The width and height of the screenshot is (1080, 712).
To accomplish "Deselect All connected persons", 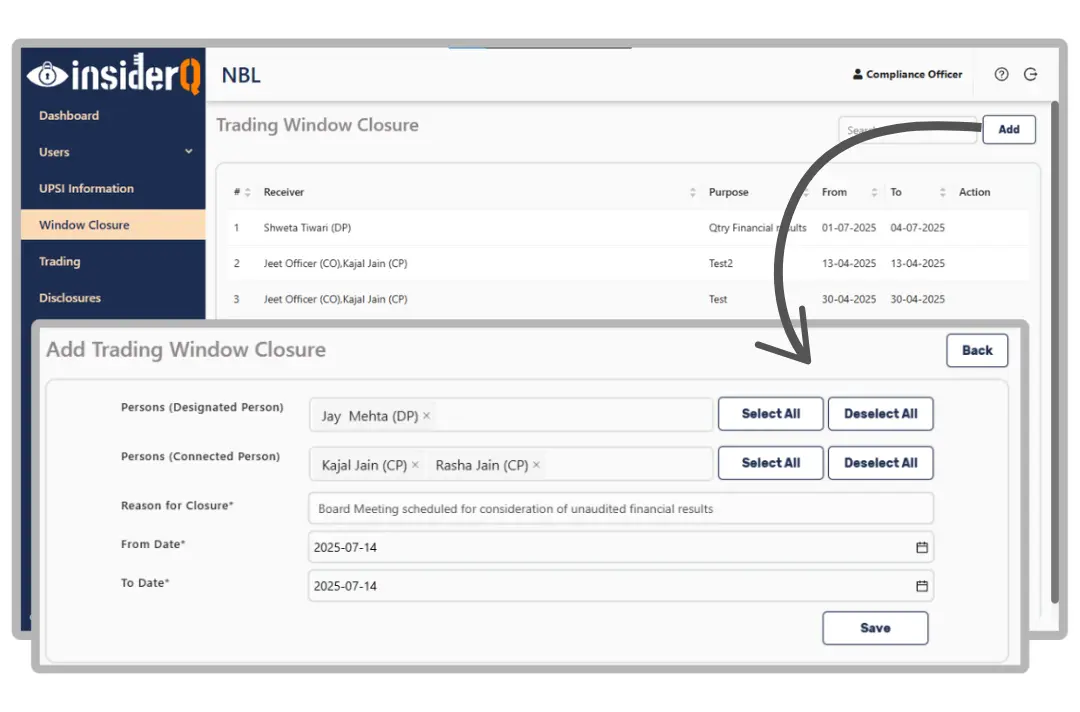I will [x=880, y=463].
